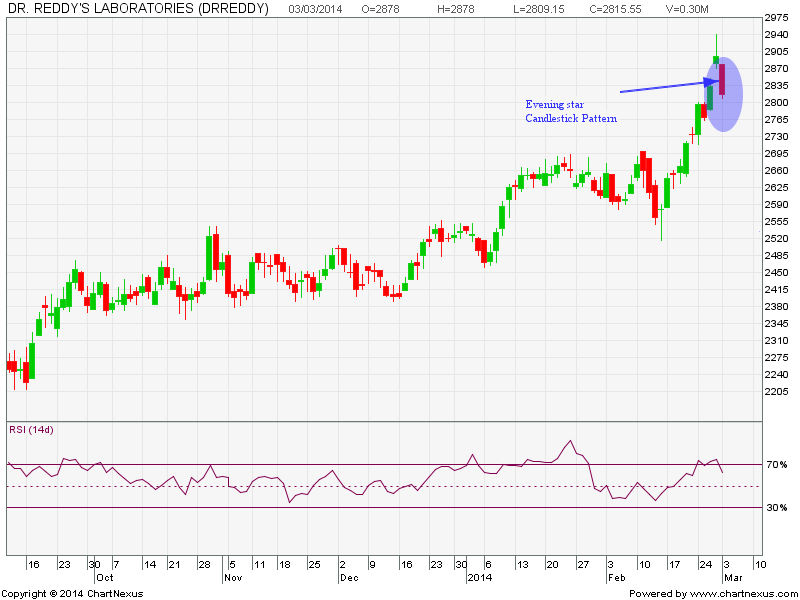Click the Mar month label on the date axis
The height and width of the screenshot is (600, 800).
733,578
